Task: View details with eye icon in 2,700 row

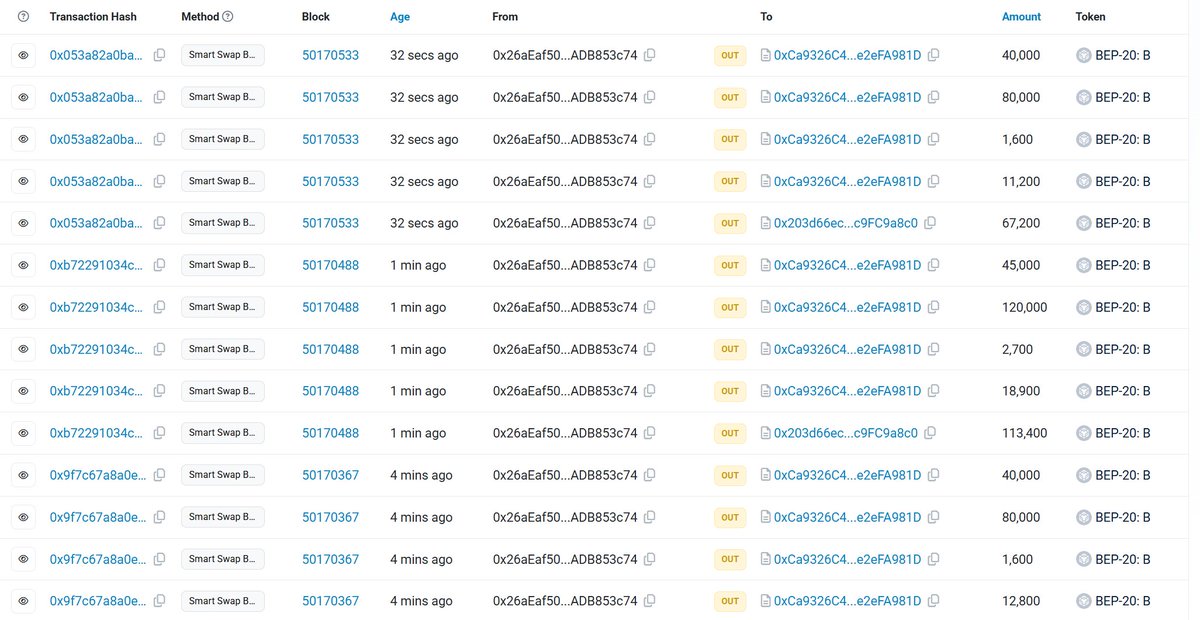Action: (24, 350)
